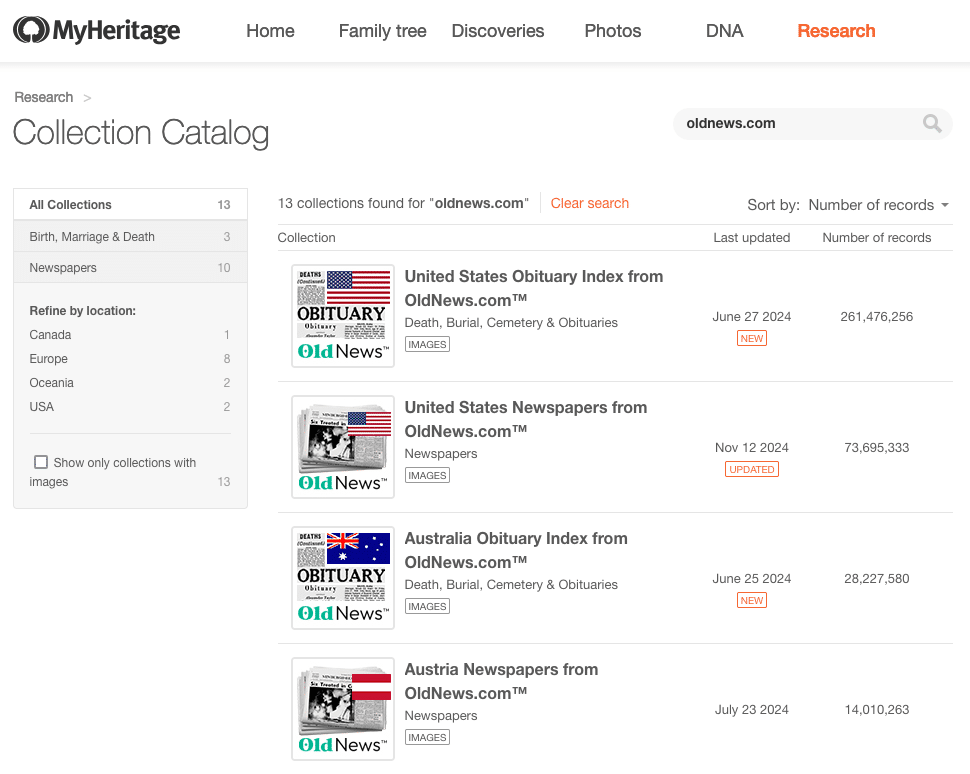
Task: Filter by Birth, Marriage & Death
Action: click(131, 236)
